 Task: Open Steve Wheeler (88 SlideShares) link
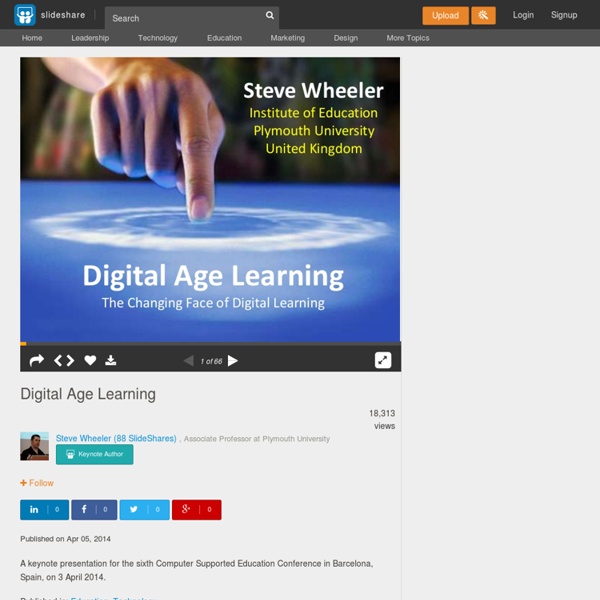(x=116, y=438)
